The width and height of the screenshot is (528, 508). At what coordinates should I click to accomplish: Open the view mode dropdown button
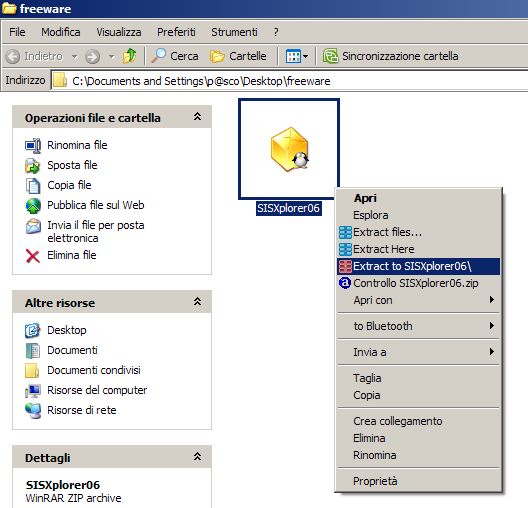click(297, 56)
